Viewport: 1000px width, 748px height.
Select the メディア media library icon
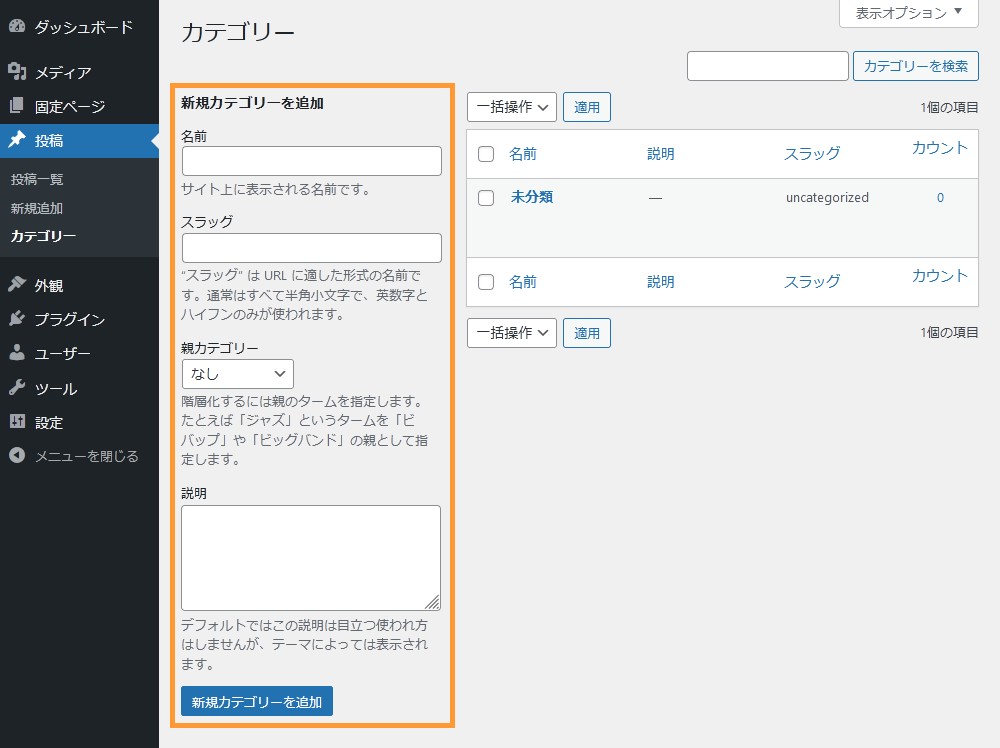point(17,72)
